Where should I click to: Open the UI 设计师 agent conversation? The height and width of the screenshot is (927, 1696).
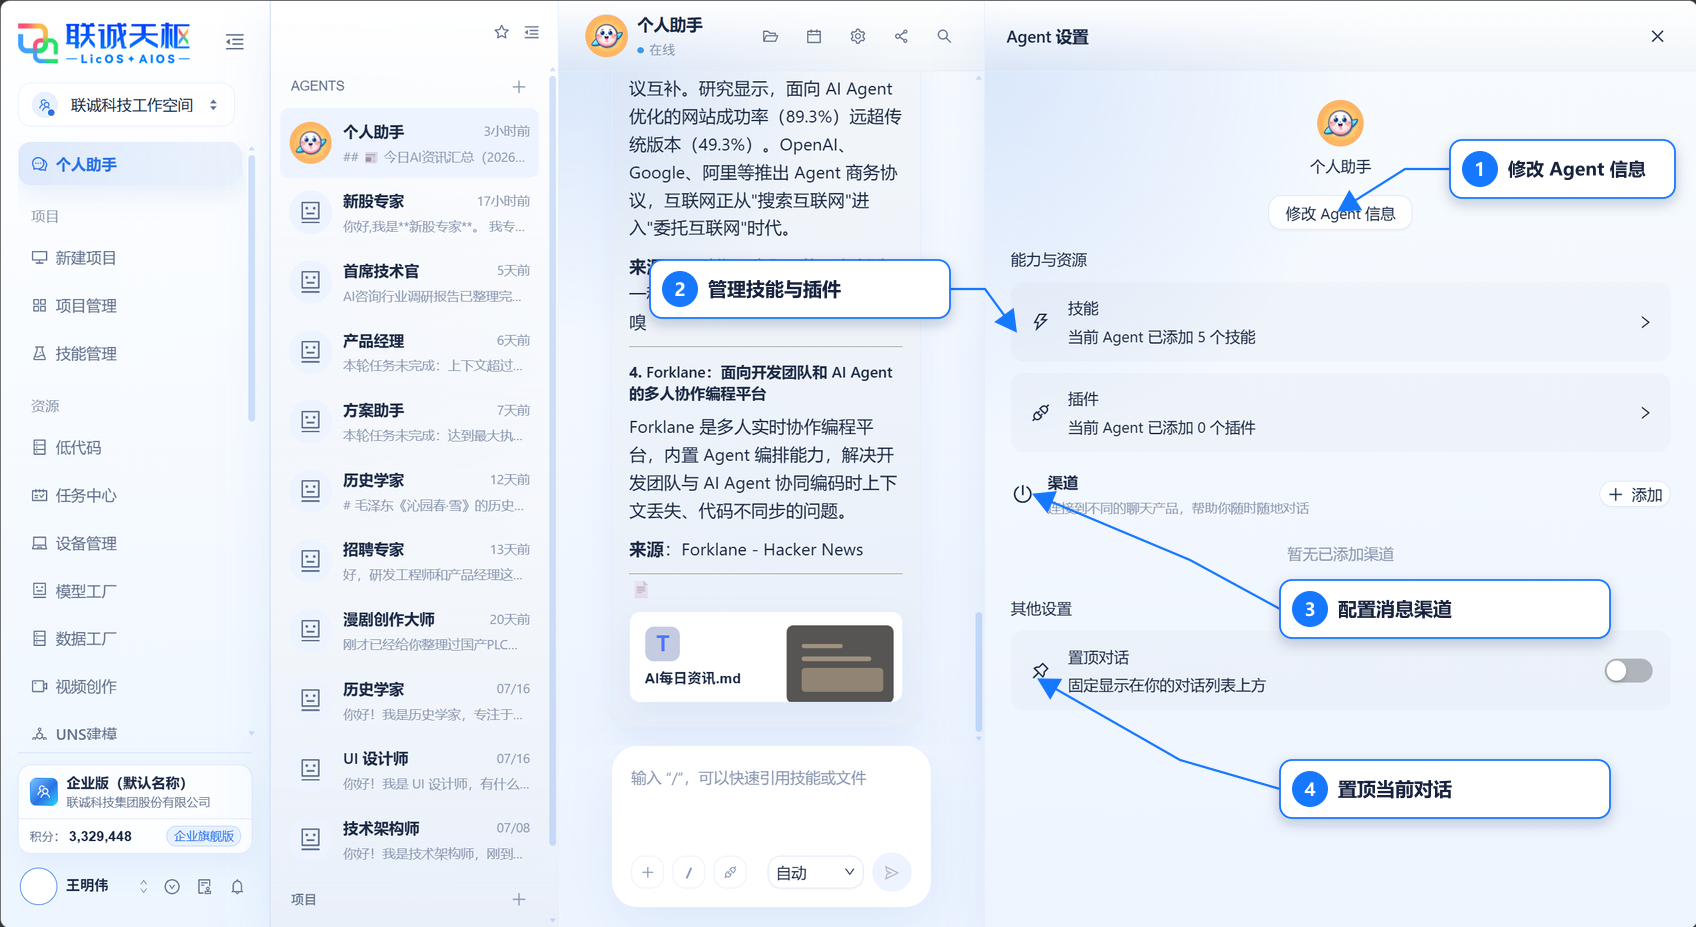pyautogui.click(x=409, y=770)
